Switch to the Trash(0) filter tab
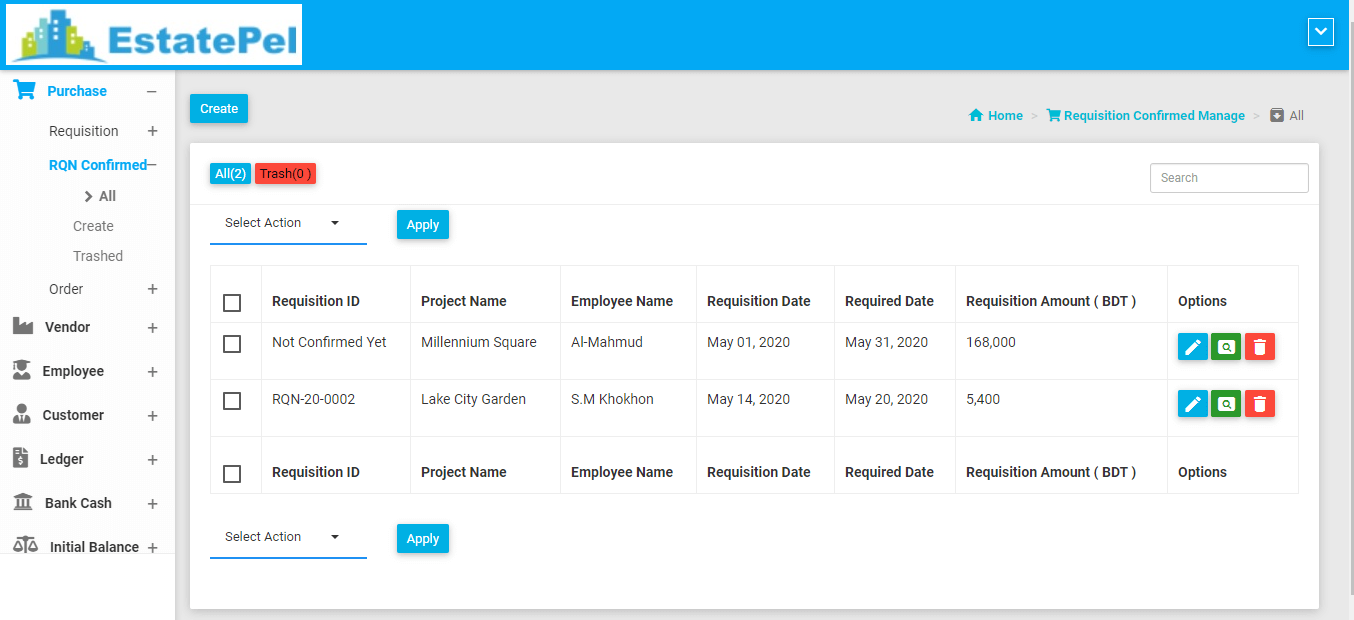Screen dimensions: 1354x620 (x=285, y=174)
